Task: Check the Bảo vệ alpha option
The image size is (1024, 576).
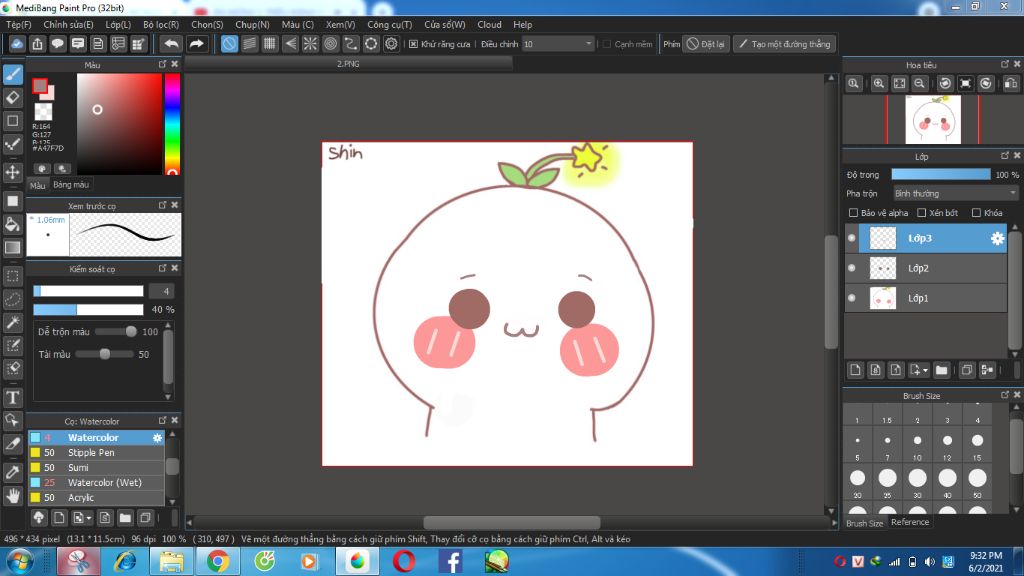Action: tap(853, 213)
